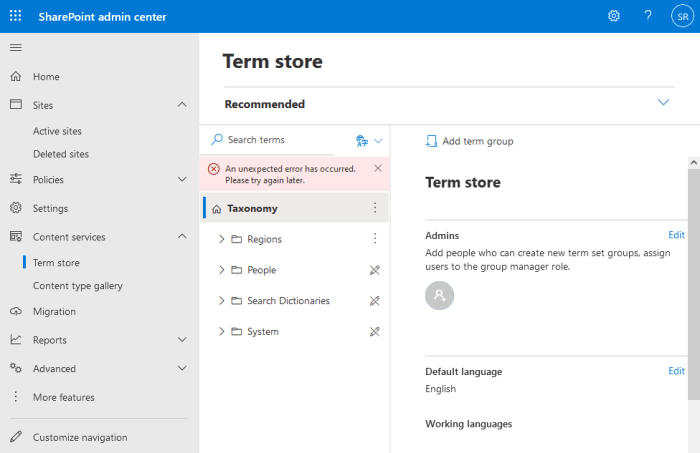The height and width of the screenshot is (453, 700).
Task: Click the details pane scrollbar thumb
Action: 694,284
